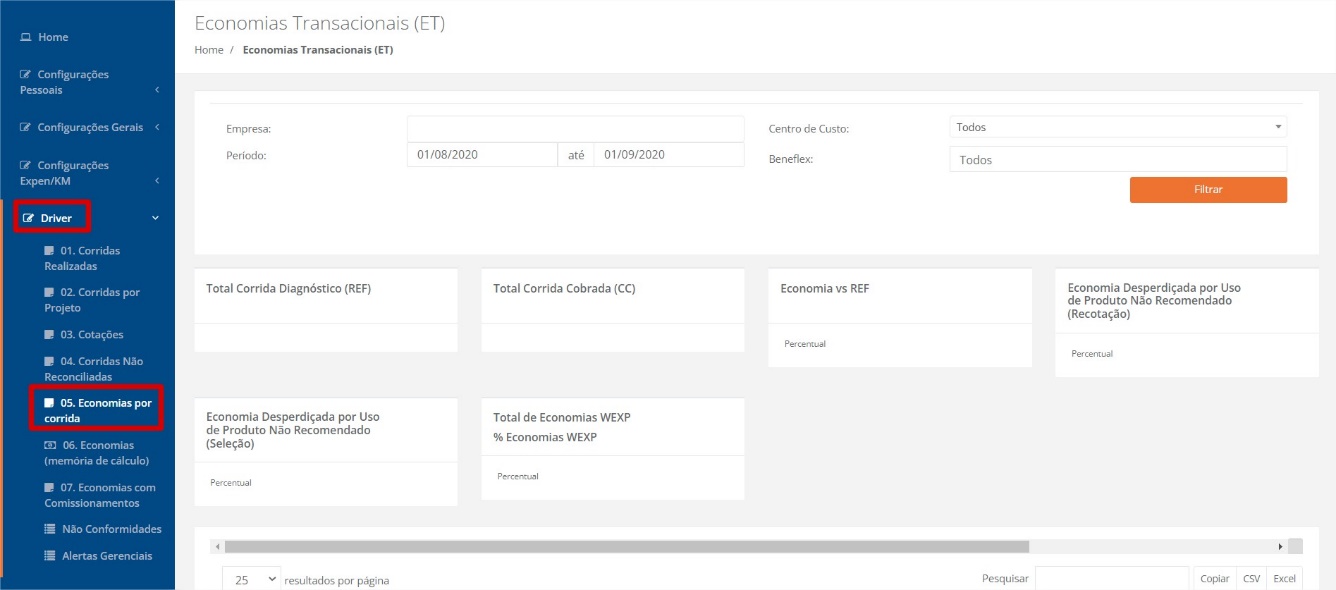Click the Período start date 01/08/2020
The width and height of the screenshot is (1336, 590).
pyautogui.click(x=482, y=154)
